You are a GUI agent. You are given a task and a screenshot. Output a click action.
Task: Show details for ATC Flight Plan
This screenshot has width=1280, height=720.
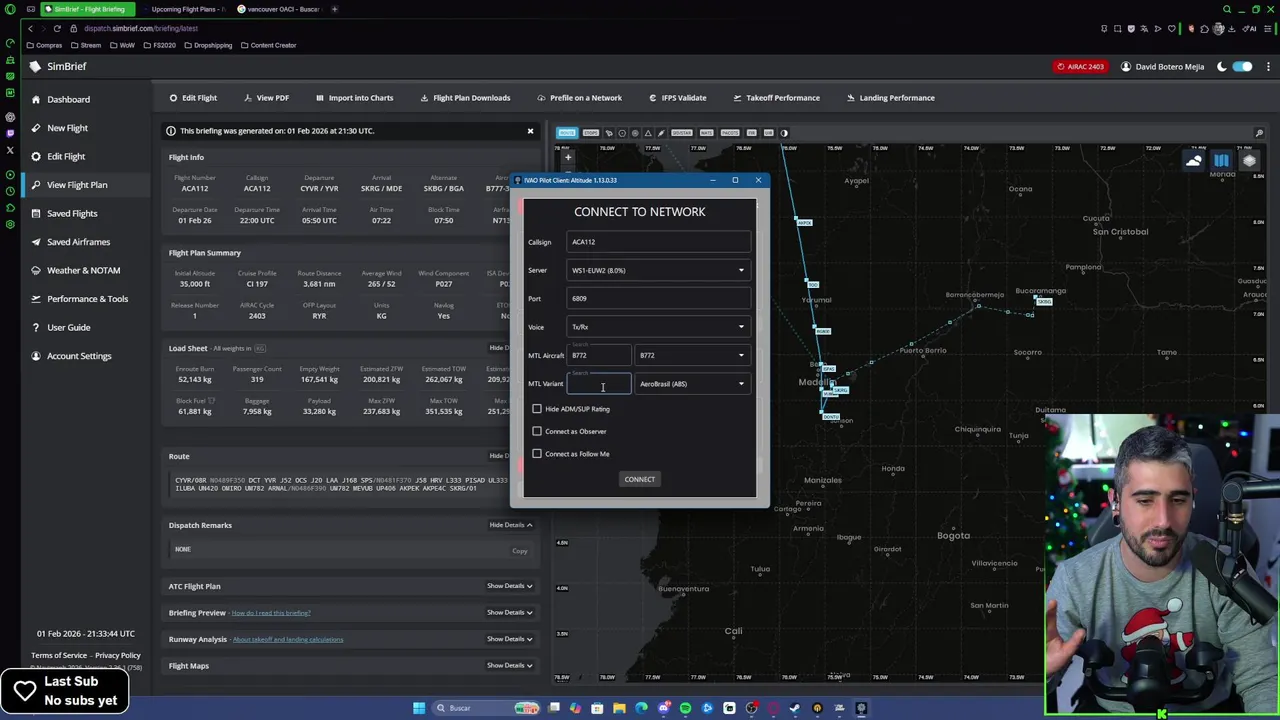tap(510, 586)
